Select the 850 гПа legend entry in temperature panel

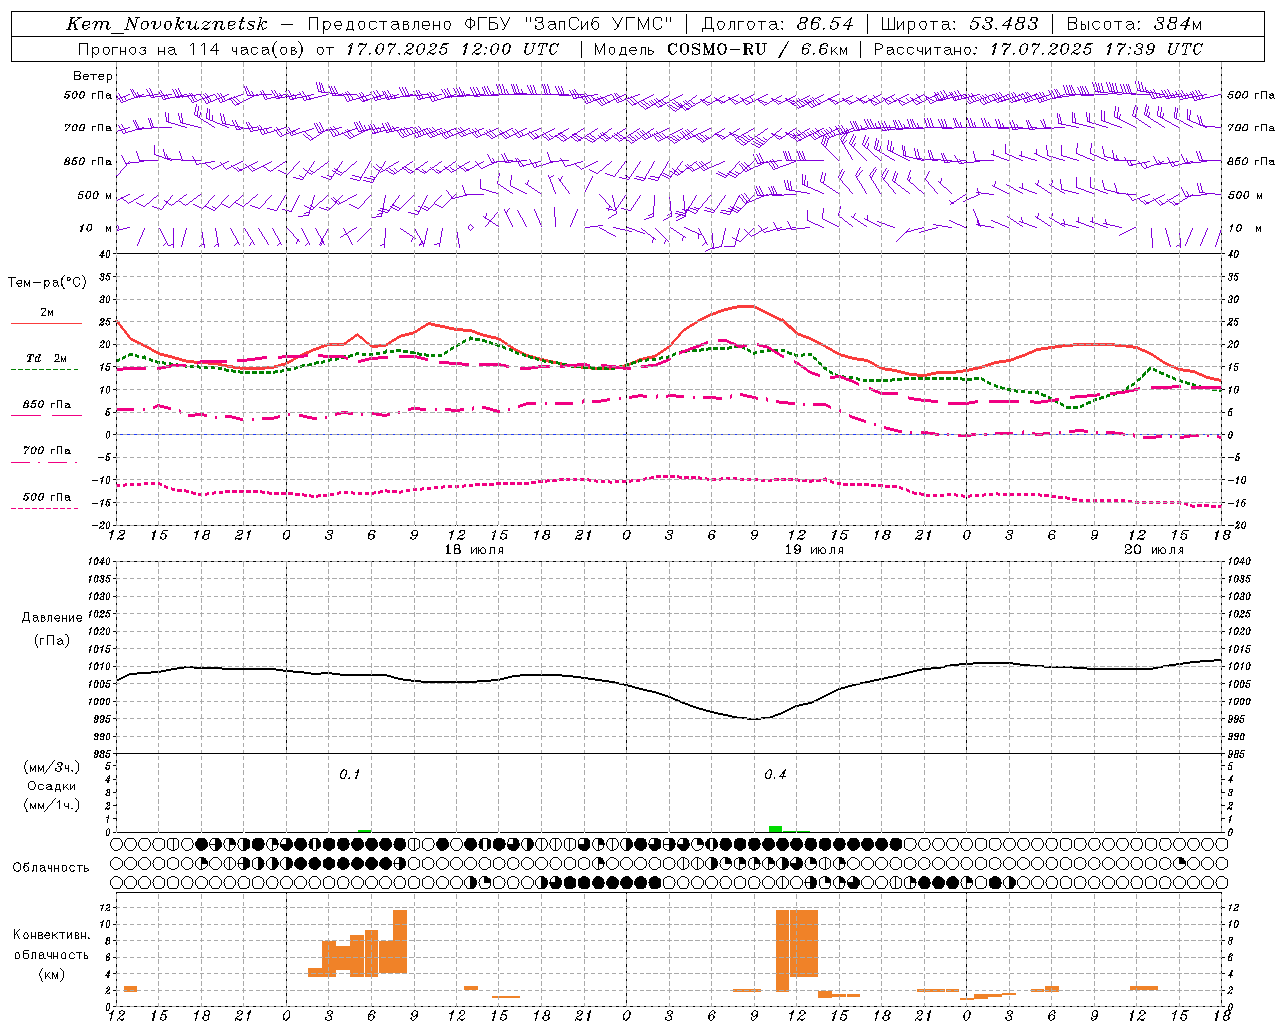coord(47,405)
